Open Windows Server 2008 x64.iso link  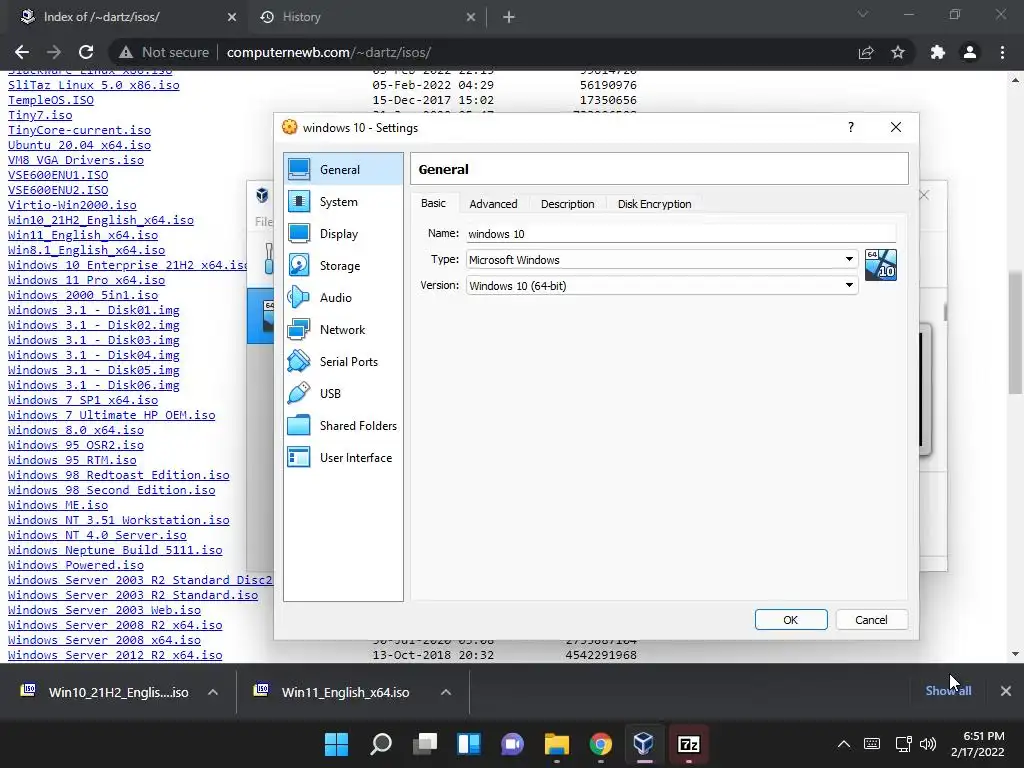coord(104,641)
